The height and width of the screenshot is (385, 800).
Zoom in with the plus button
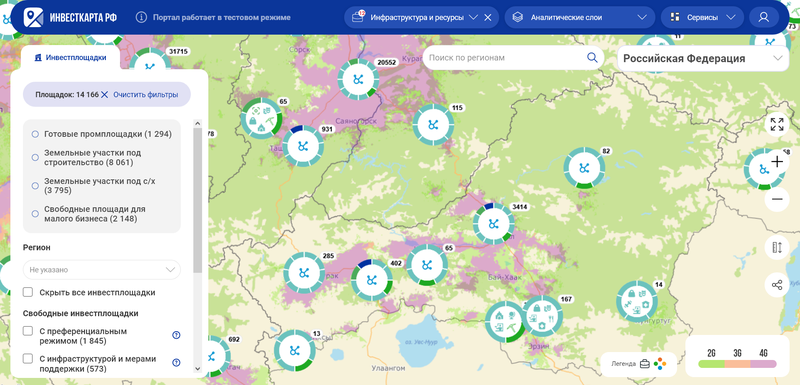click(x=777, y=162)
